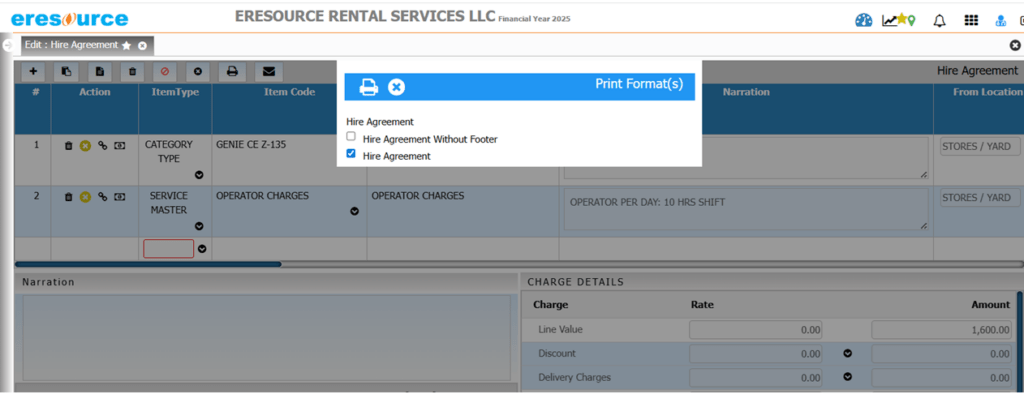
Task: Open the apps grid menu
Action: pos(971,20)
